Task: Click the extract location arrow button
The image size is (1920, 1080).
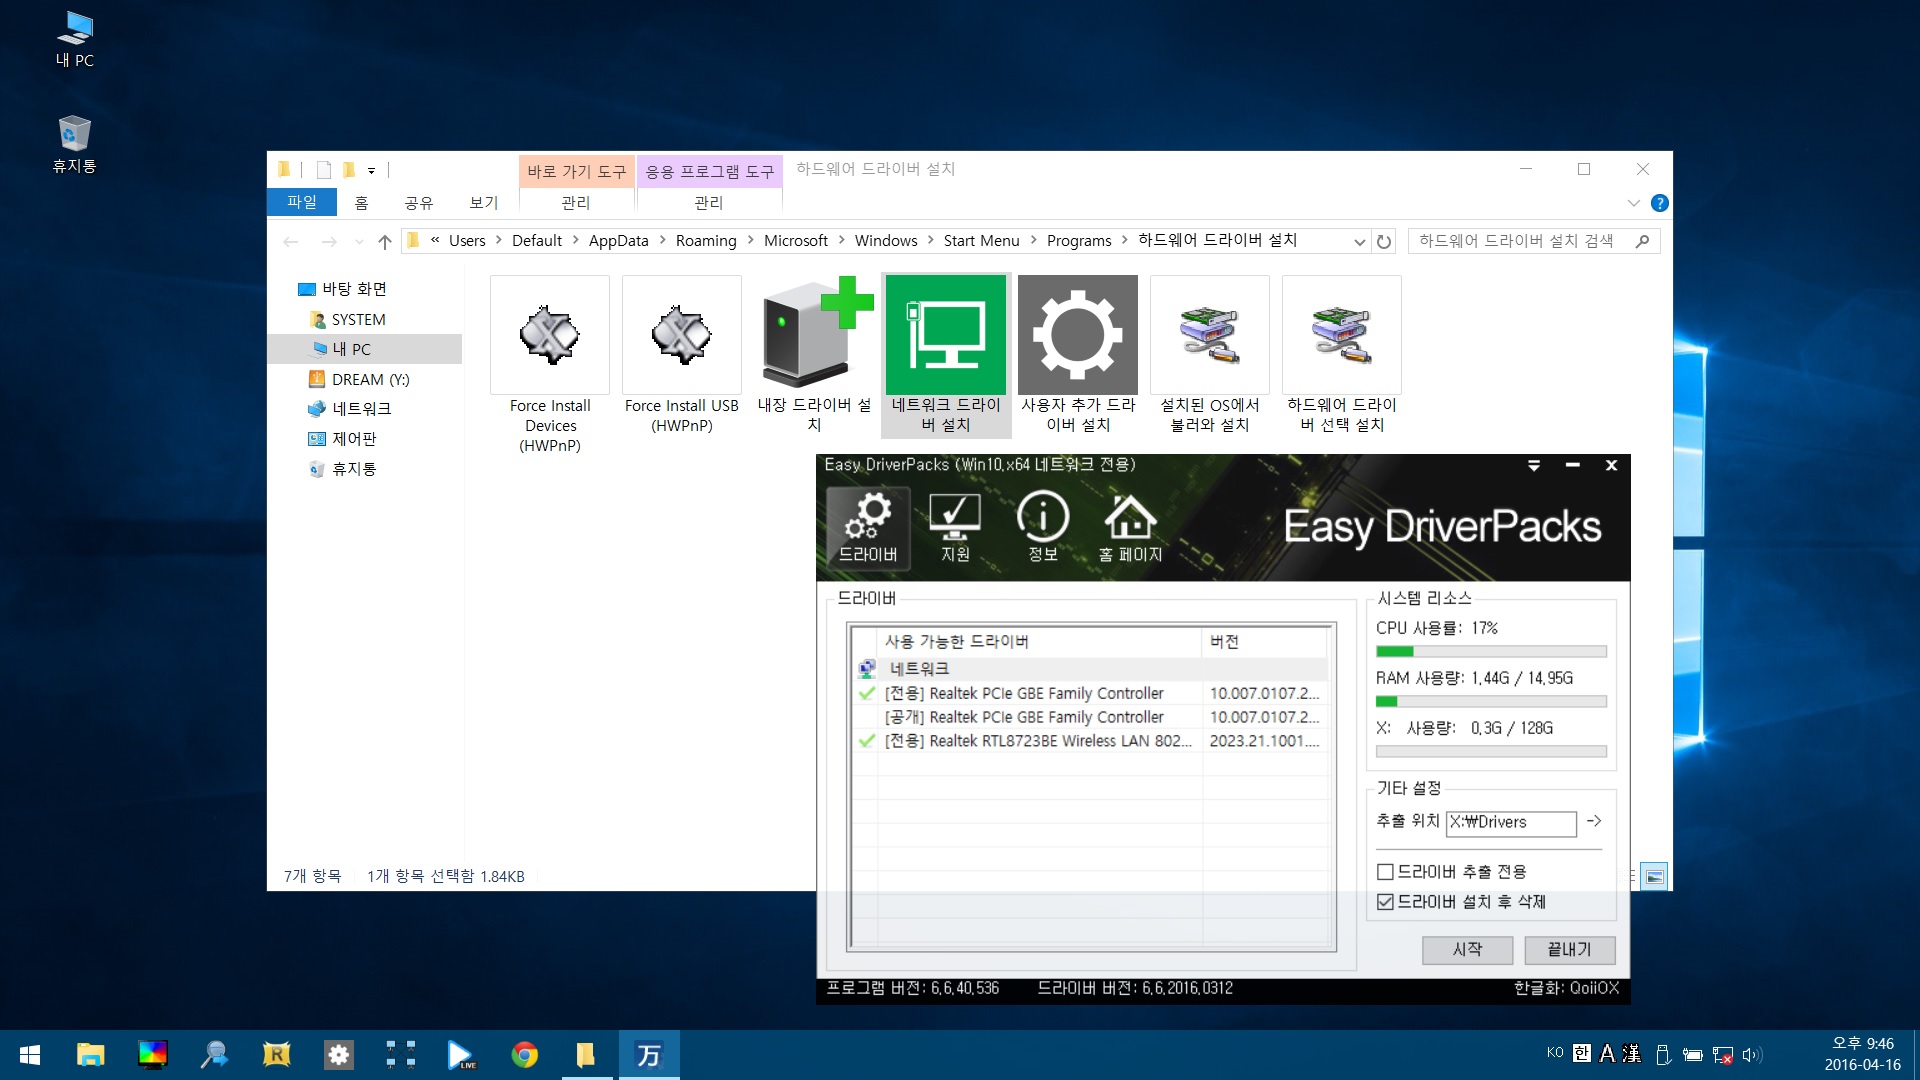Action: pyautogui.click(x=1594, y=821)
